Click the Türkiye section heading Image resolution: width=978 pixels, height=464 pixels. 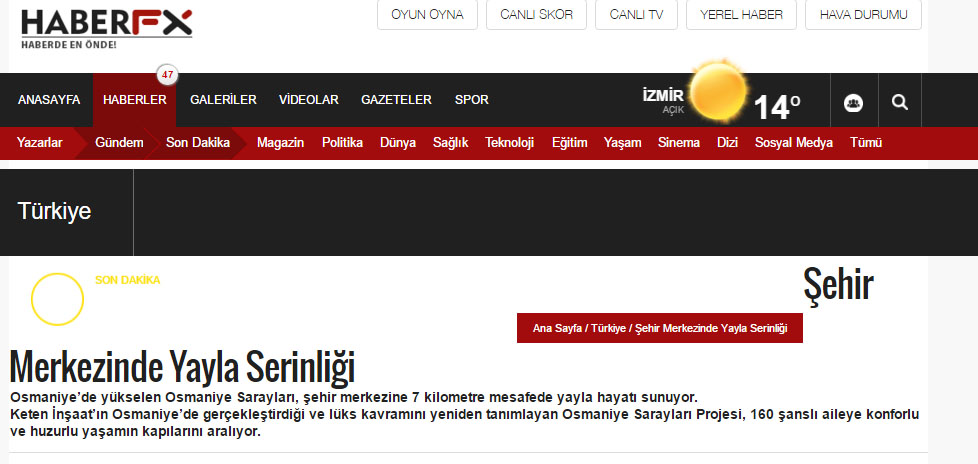(54, 211)
